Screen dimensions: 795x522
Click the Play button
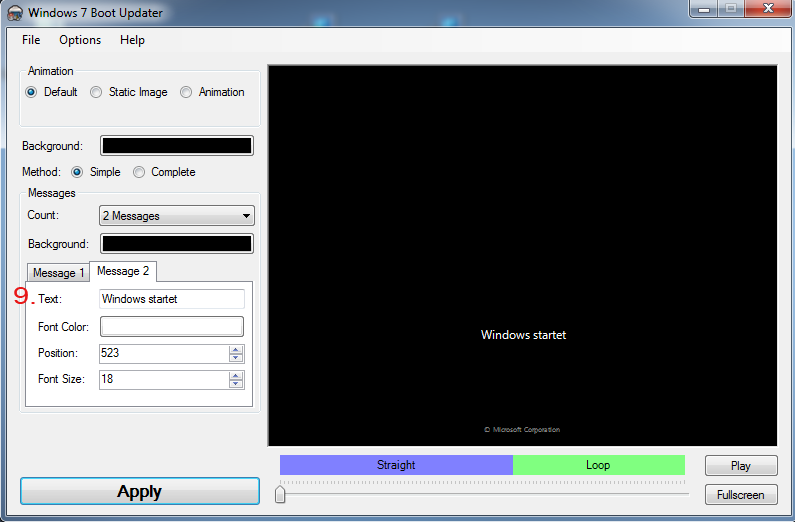pyautogui.click(x=741, y=466)
